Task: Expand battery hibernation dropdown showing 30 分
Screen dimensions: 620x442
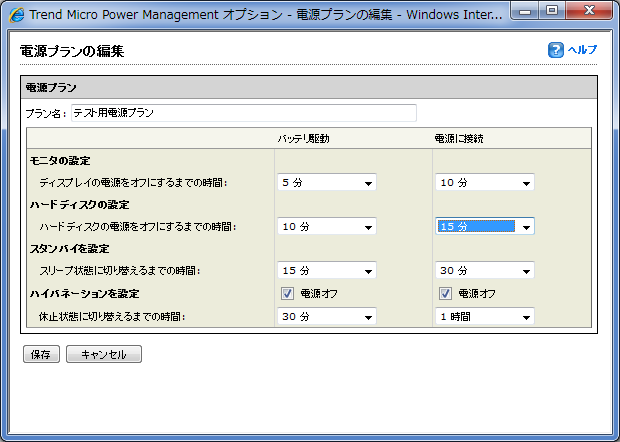Action: click(x=326, y=317)
